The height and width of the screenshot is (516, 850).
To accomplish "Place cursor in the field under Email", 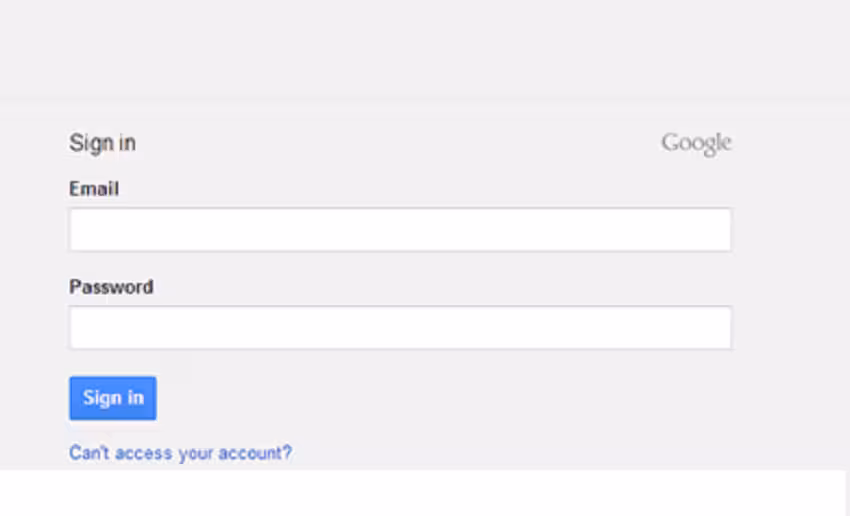I will click(400, 230).
